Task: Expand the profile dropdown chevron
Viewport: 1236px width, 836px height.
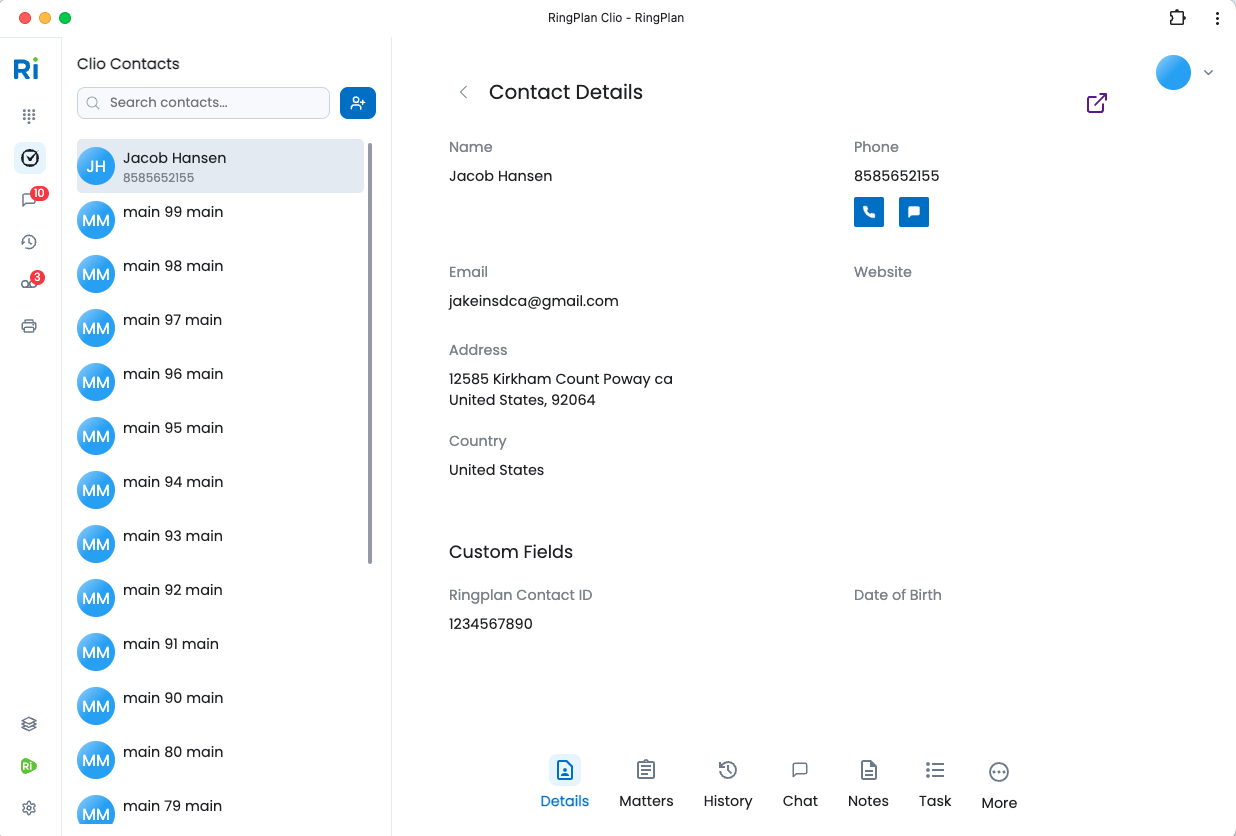Action: pos(1208,72)
